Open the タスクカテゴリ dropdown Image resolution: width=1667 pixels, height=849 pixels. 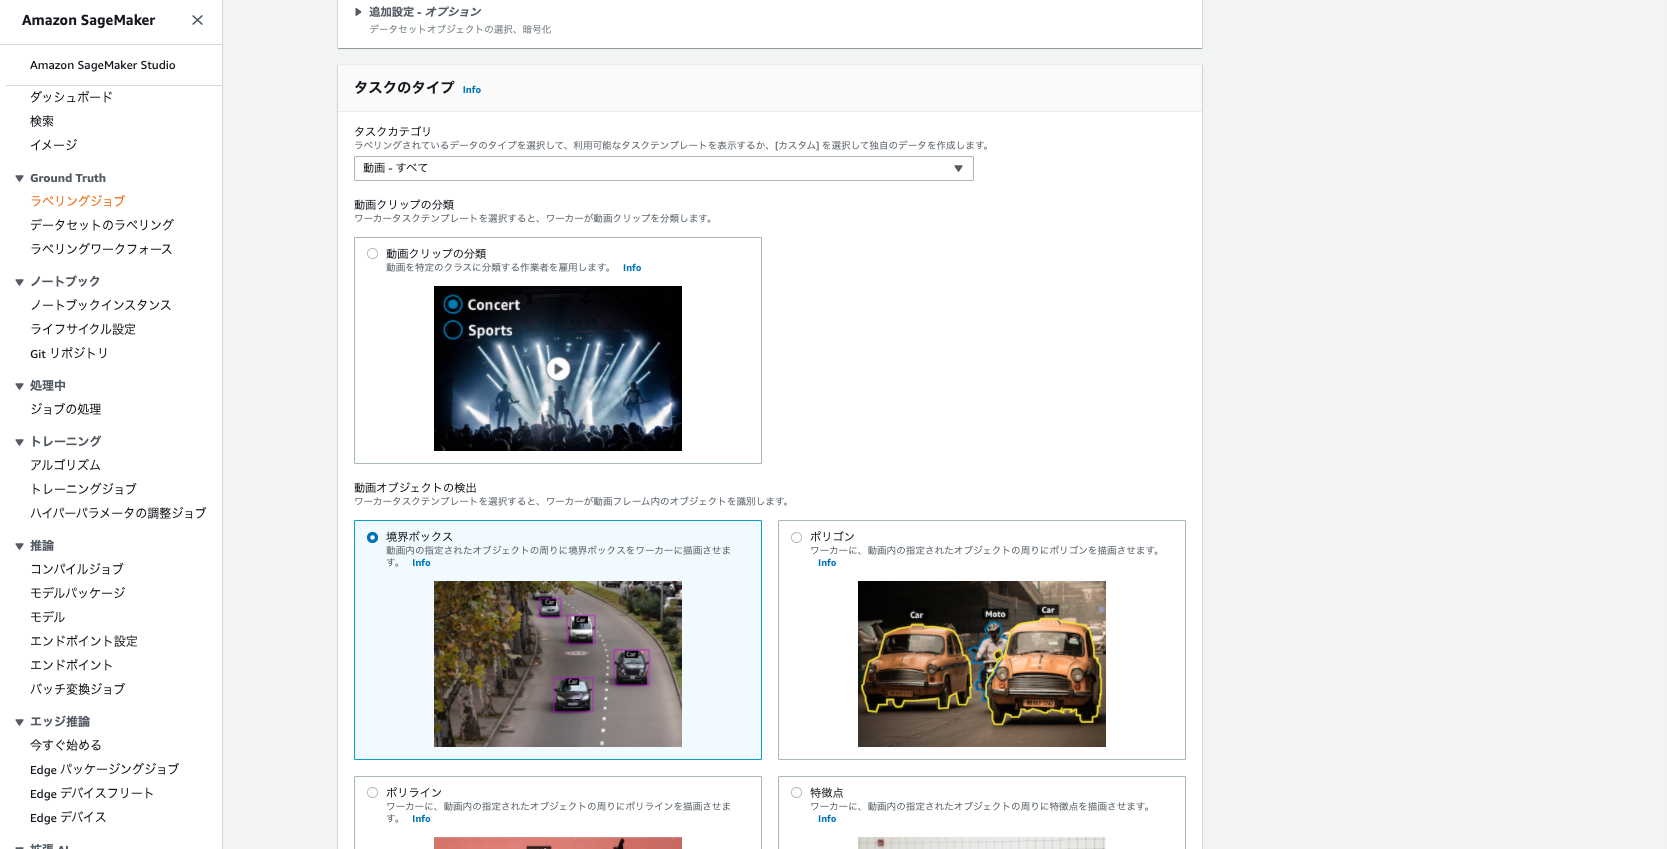point(664,168)
